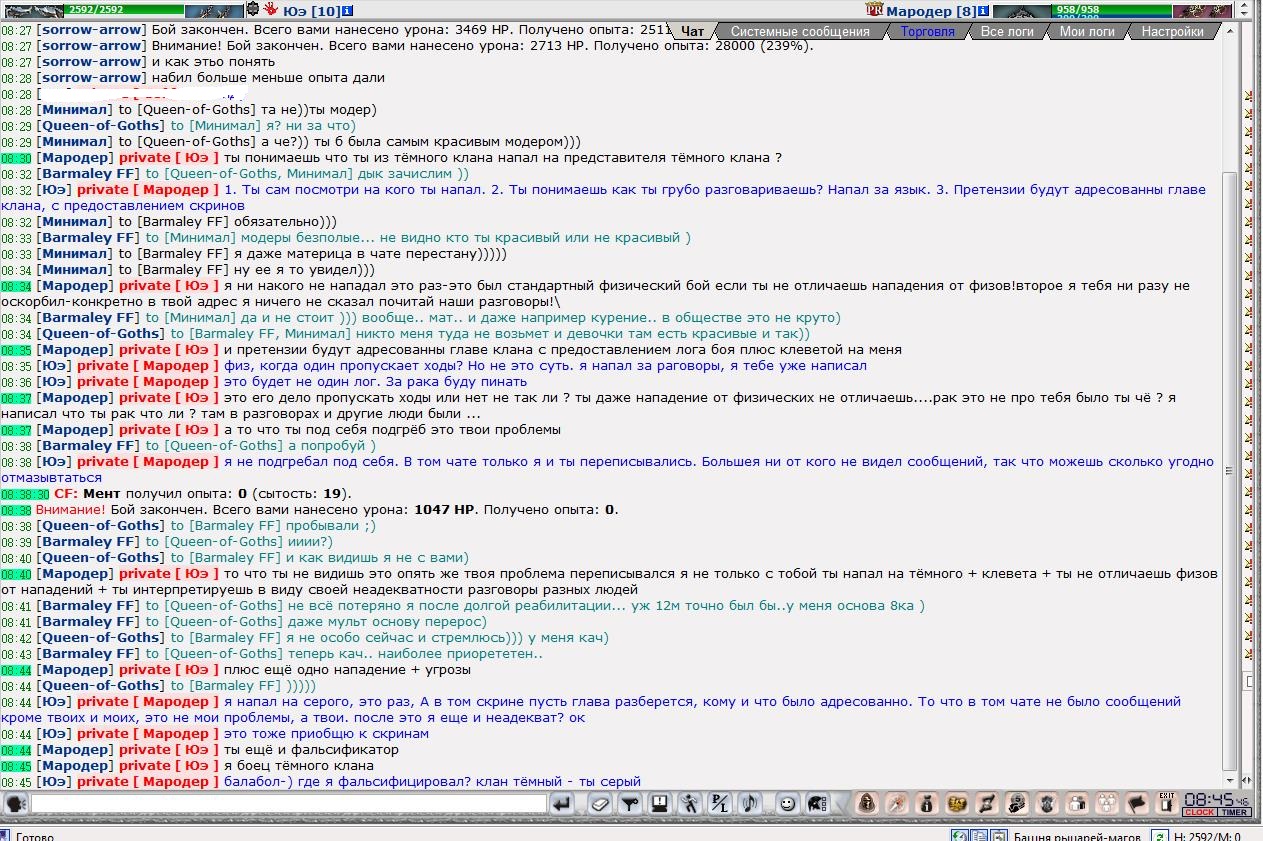
Task: Switch to the Чат tab
Action: coord(692,31)
